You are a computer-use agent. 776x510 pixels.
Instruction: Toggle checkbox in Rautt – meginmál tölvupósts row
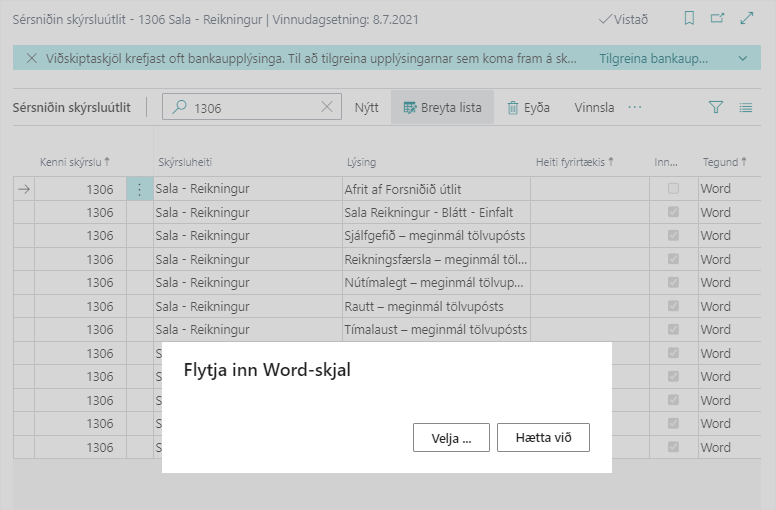click(x=673, y=306)
